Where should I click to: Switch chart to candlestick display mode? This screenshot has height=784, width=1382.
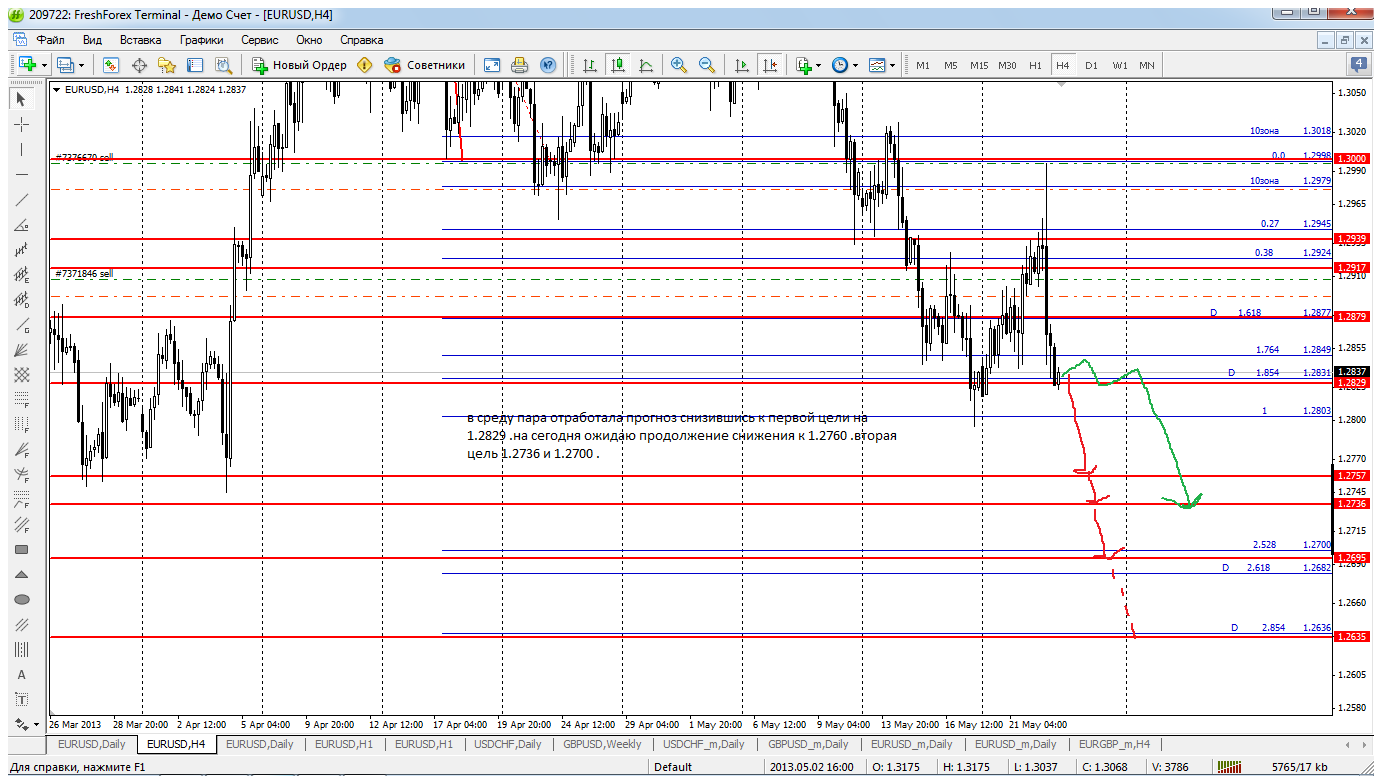pyautogui.click(x=618, y=65)
